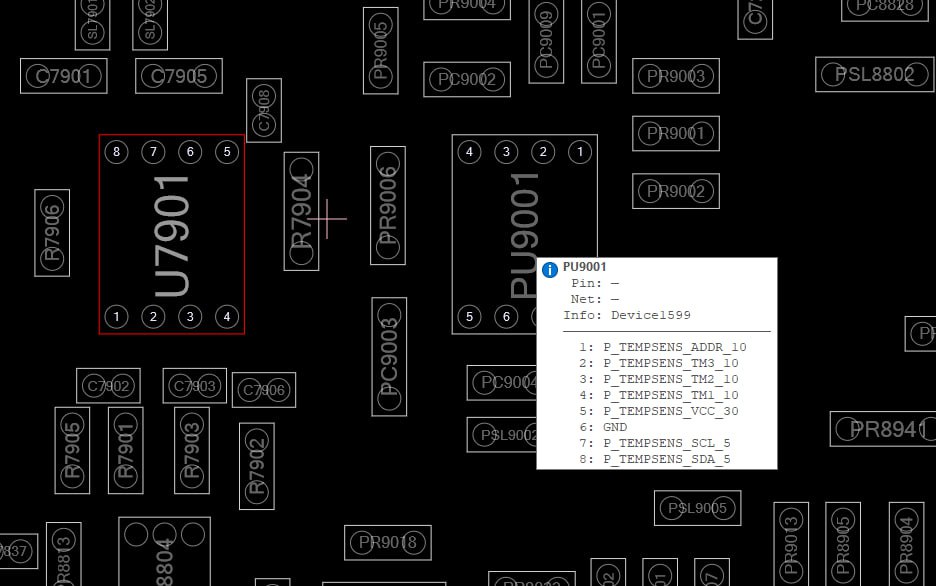Select pin 5 of U7901
Image resolution: width=936 pixels, height=586 pixels.
click(227, 152)
